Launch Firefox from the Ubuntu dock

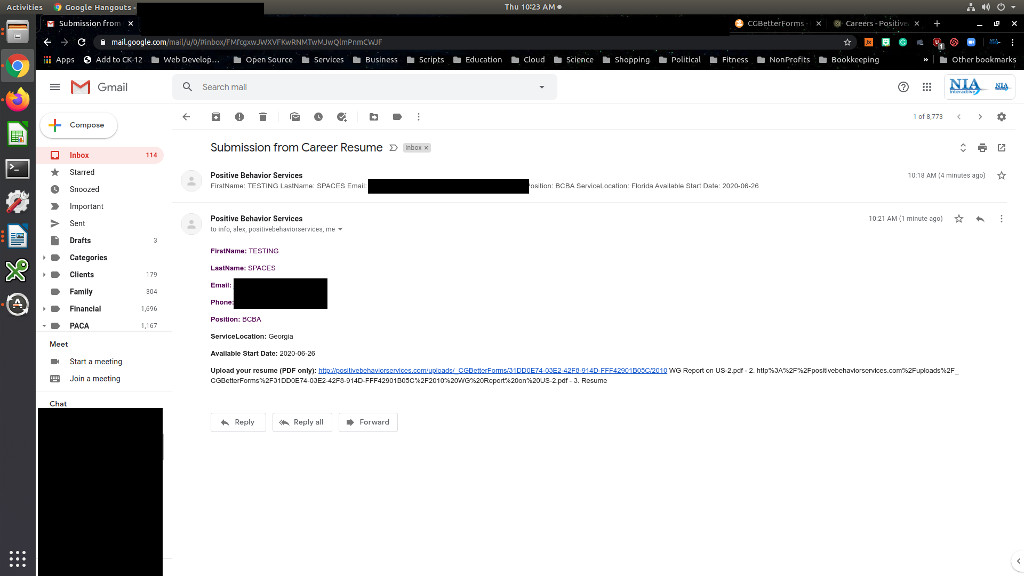(17, 99)
